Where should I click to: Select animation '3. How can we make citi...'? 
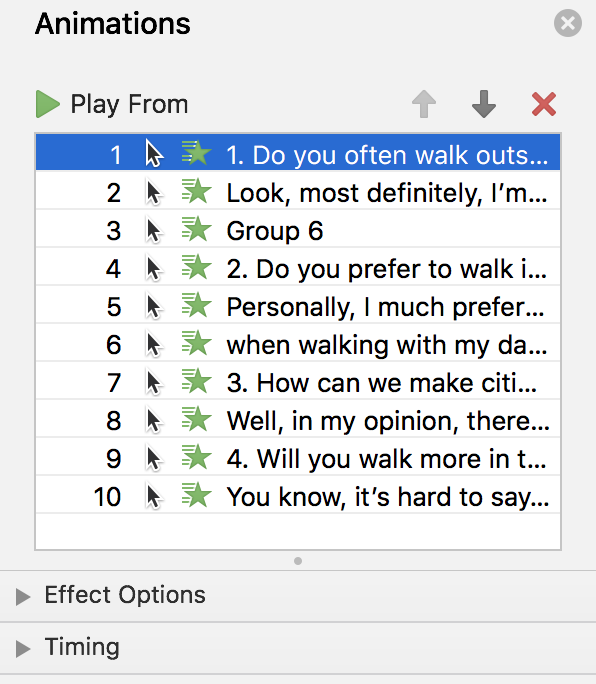tap(298, 381)
